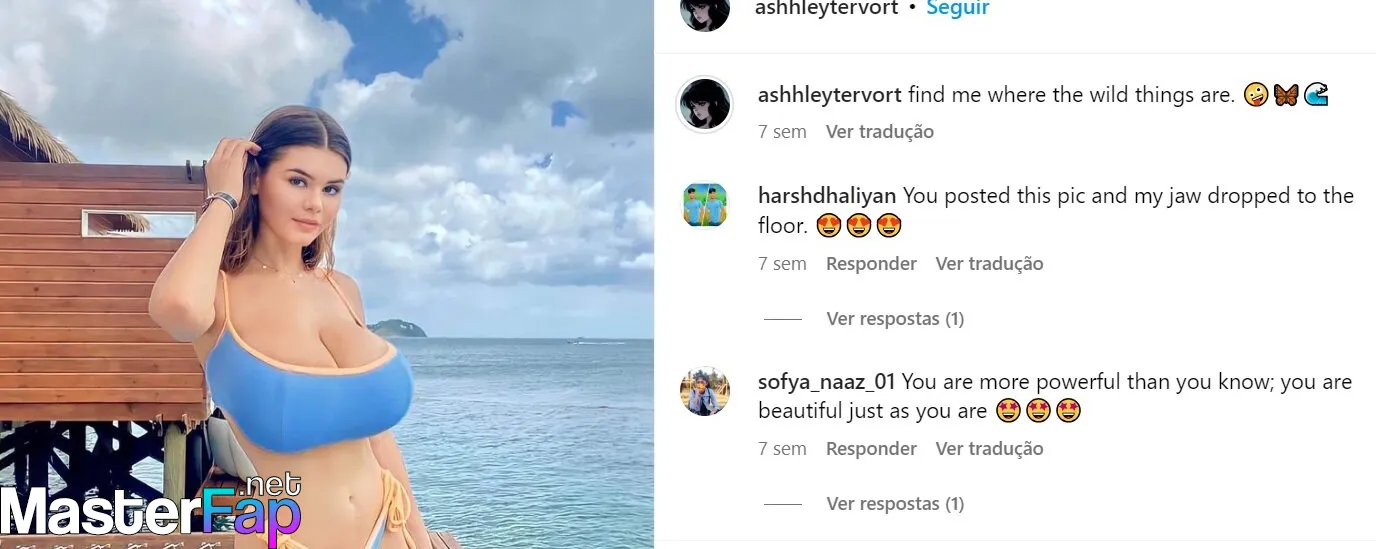The image size is (1376, 549).
Task: Translate harshdhaliyan's comment with Ver tradução
Action: tap(989, 264)
